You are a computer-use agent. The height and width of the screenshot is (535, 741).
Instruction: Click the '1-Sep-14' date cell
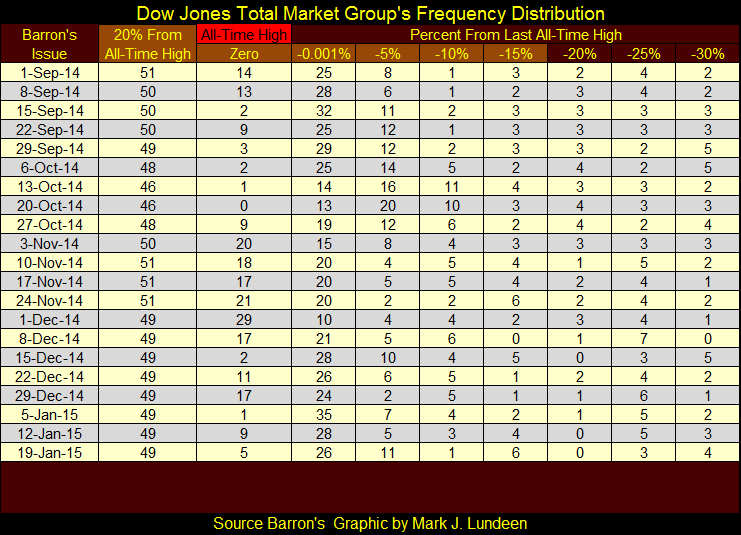50,73
